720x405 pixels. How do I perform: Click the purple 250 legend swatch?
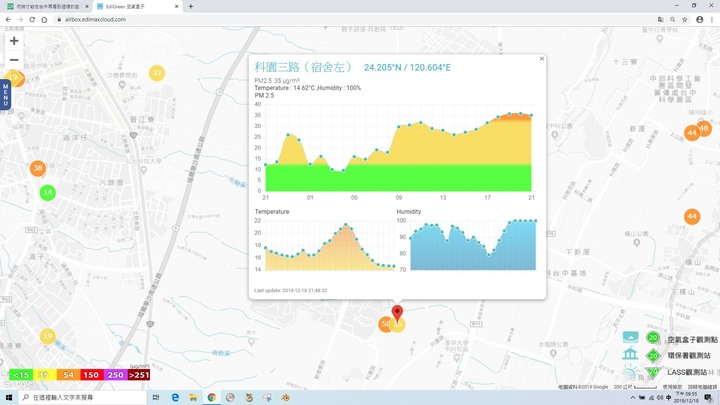pyautogui.click(x=115, y=375)
